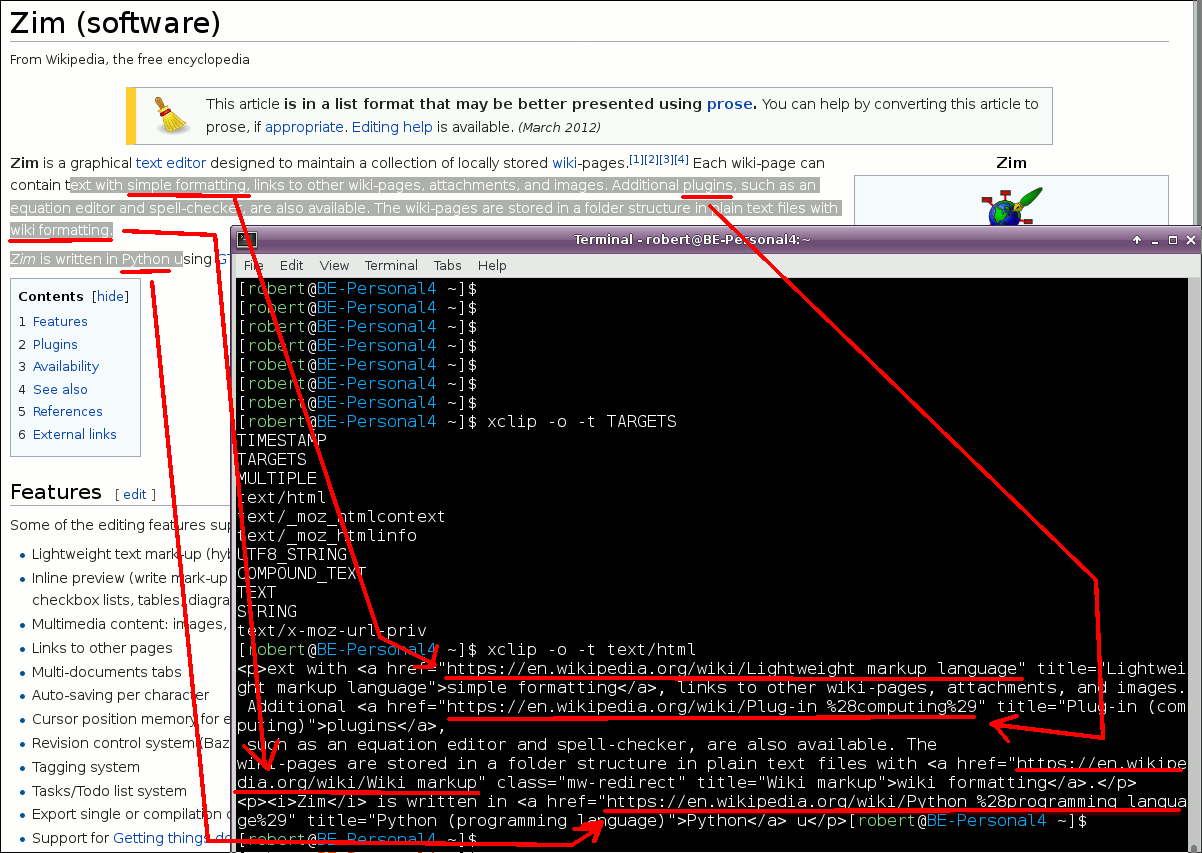Viewport: 1202px width, 853px height.
Task: Click the Plug-in_%28computing%29 URL in Terminal
Action: coord(711,706)
